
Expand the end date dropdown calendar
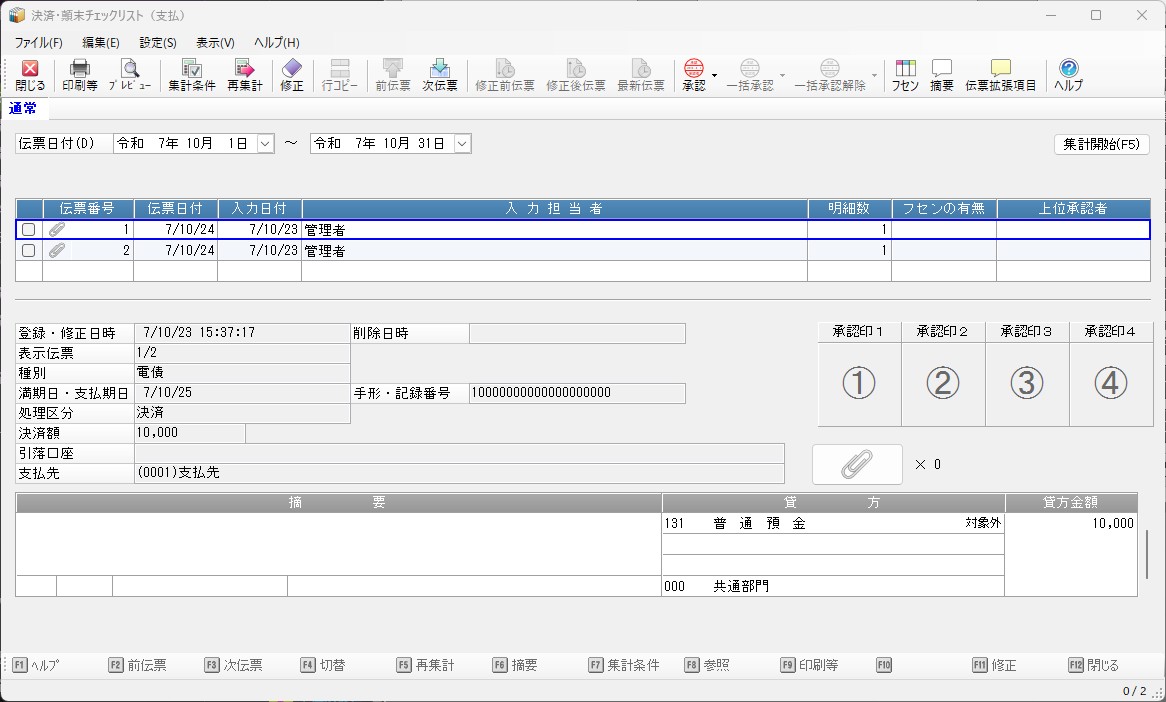[x=462, y=144]
